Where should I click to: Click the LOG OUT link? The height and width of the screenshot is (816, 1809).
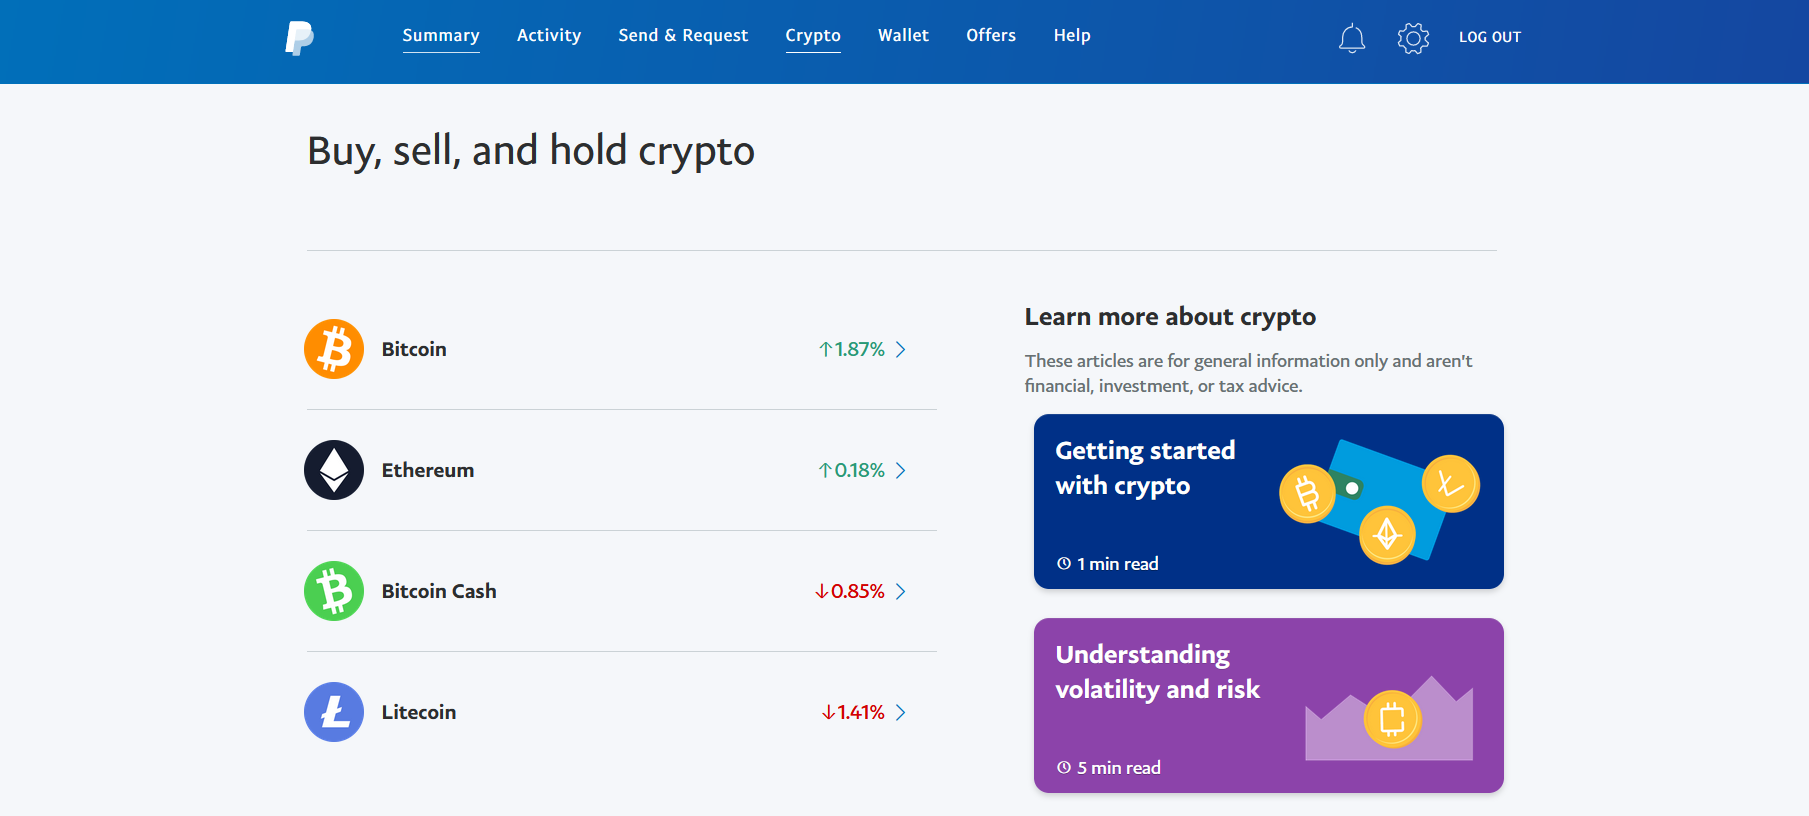click(1490, 37)
